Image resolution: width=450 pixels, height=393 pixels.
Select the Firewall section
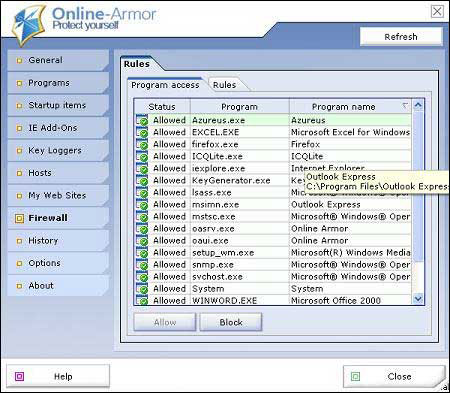pyautogui.click(x=58, y=218)
